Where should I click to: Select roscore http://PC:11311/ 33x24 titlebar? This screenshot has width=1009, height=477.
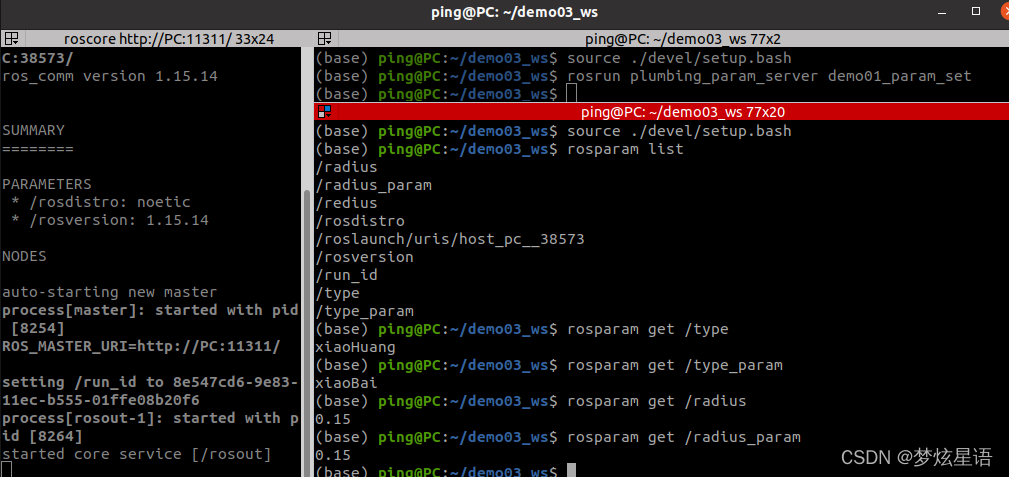click(169, 39)
